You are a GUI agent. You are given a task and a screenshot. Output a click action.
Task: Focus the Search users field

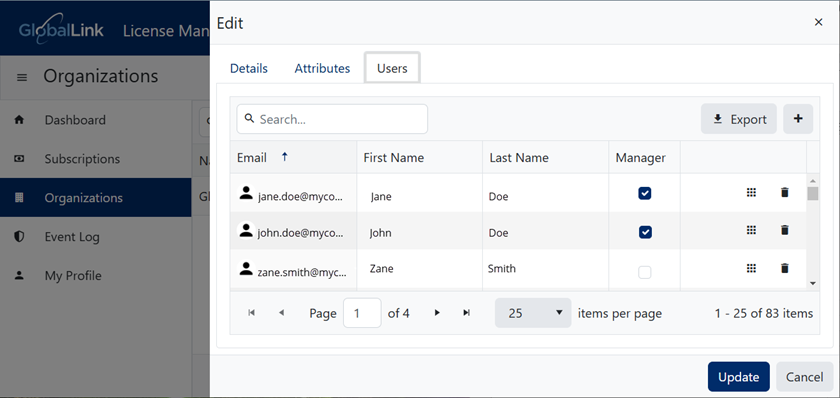332,119
